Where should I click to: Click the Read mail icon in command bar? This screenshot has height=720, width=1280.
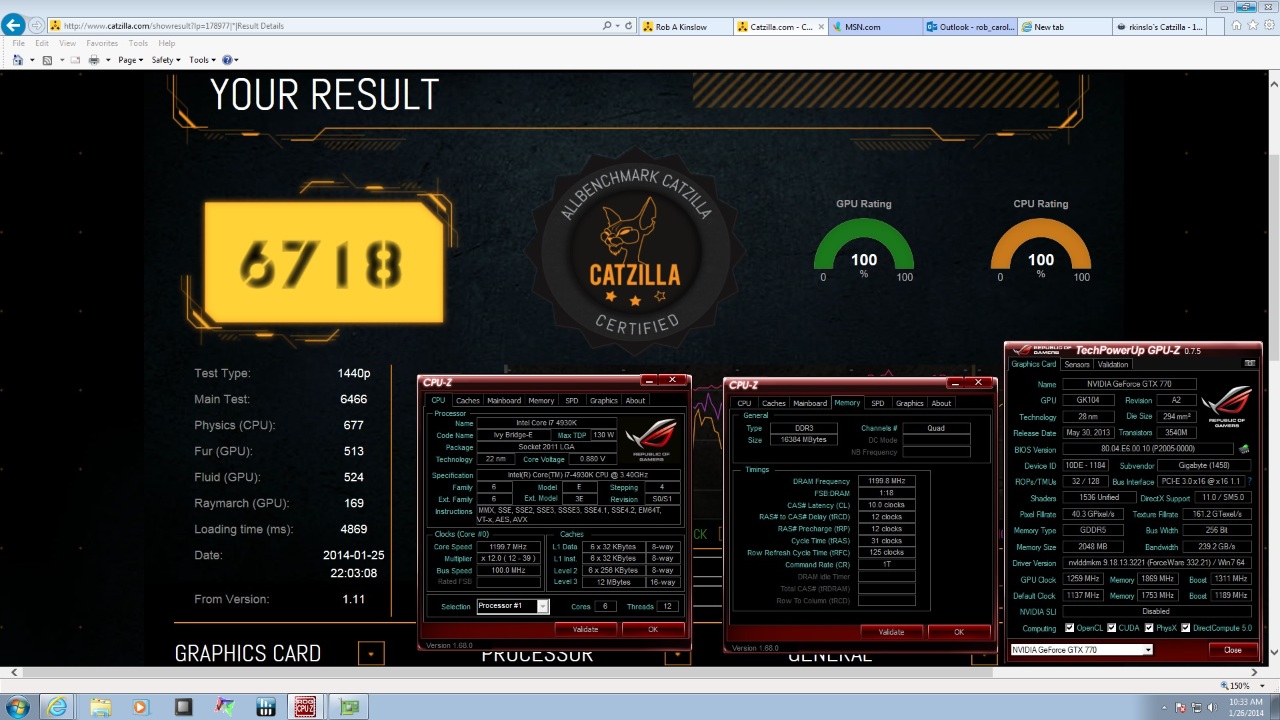point(76,60)
